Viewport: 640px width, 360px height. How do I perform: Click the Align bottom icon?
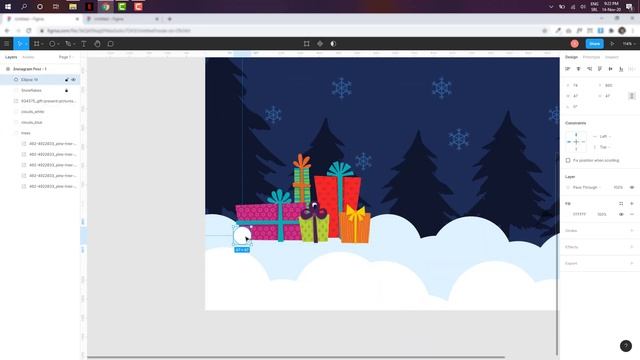621,69
